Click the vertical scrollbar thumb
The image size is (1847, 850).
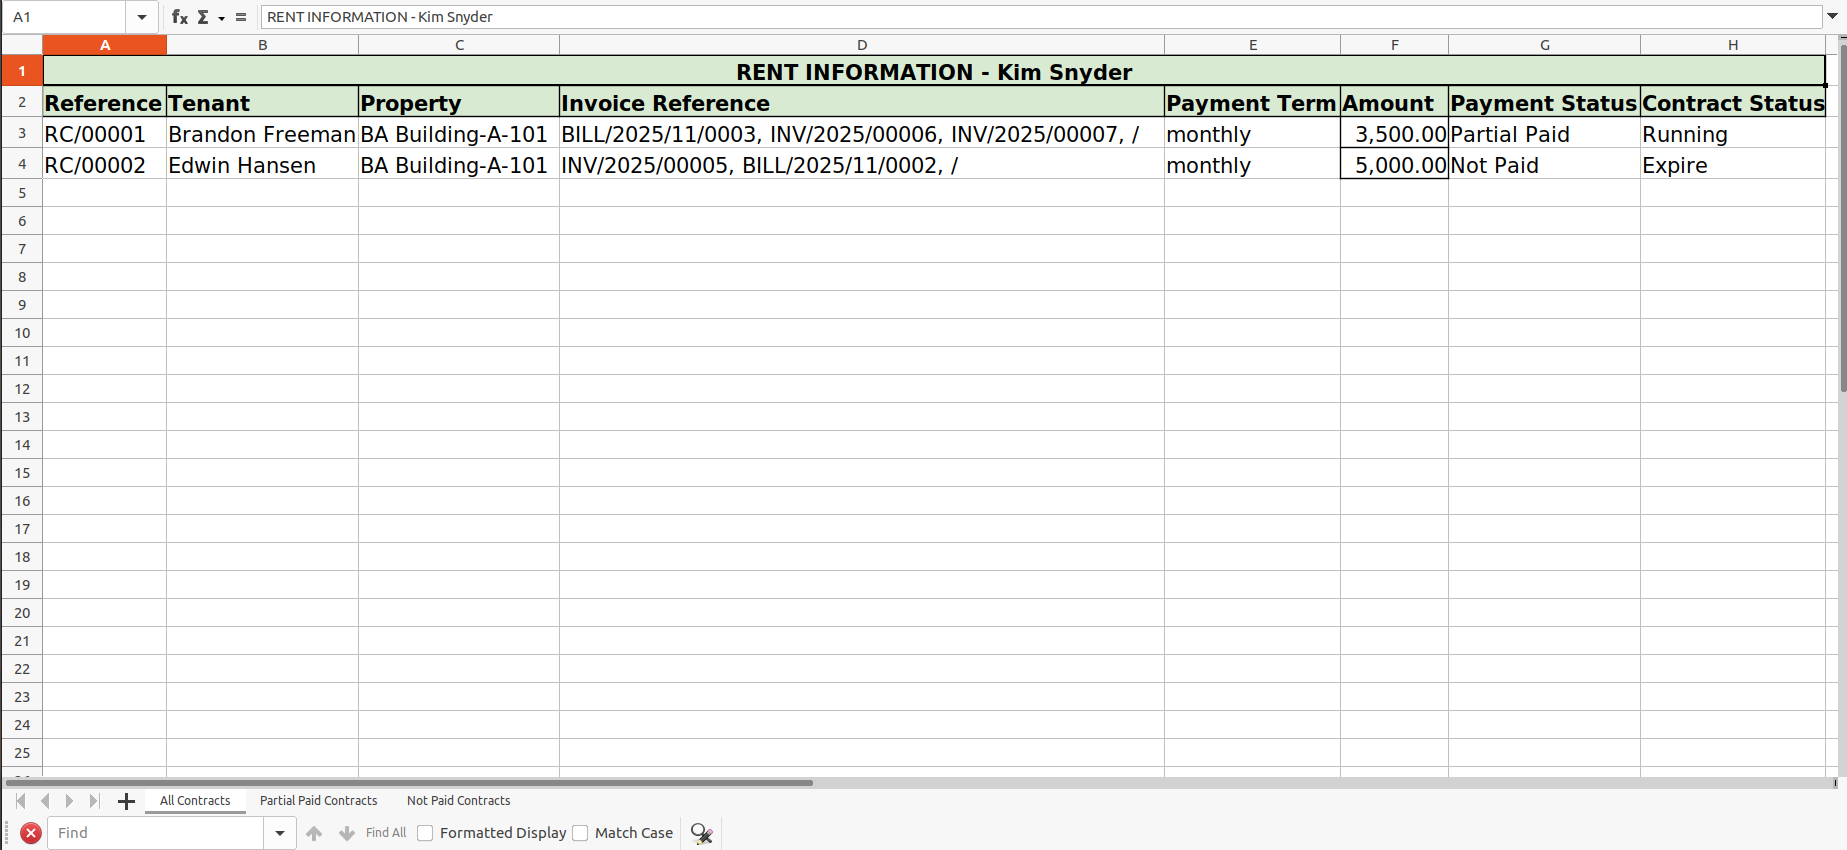(1842, 216)
